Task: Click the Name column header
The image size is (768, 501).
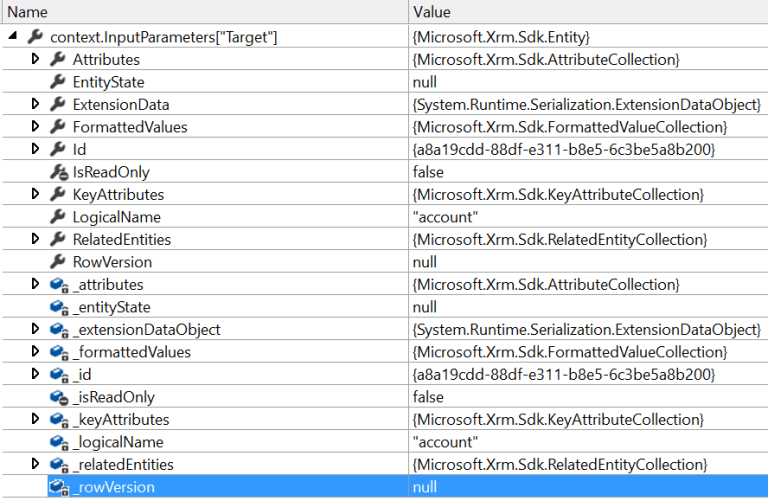Action: (205, 12)
